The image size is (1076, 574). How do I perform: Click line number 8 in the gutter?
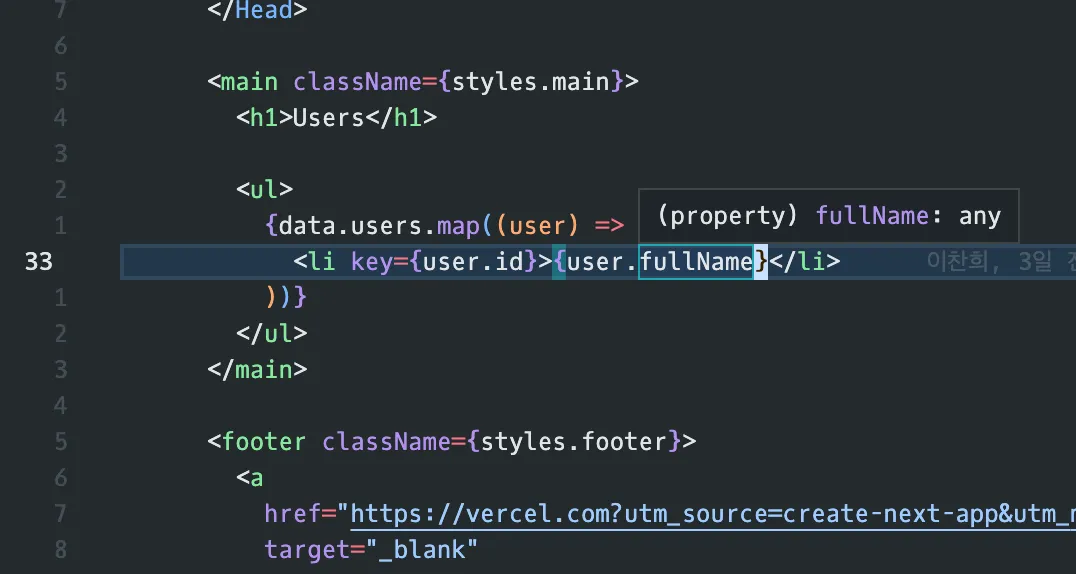(x=60, y=550)
